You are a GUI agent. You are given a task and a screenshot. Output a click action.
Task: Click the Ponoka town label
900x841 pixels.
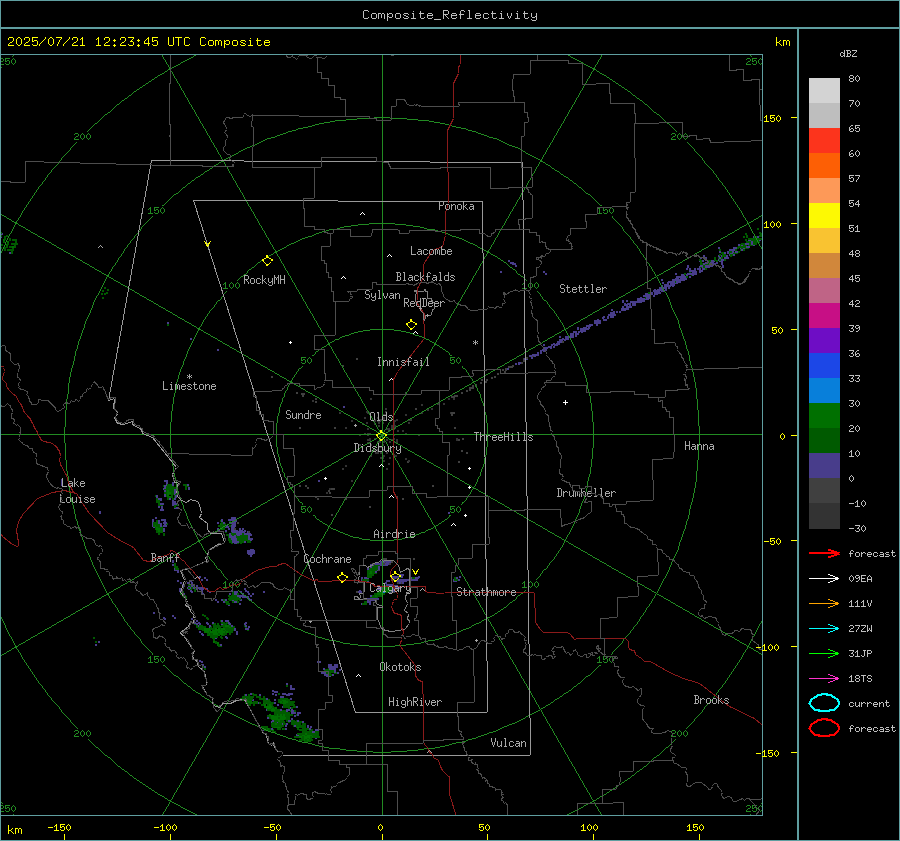(x=456, y=206)
